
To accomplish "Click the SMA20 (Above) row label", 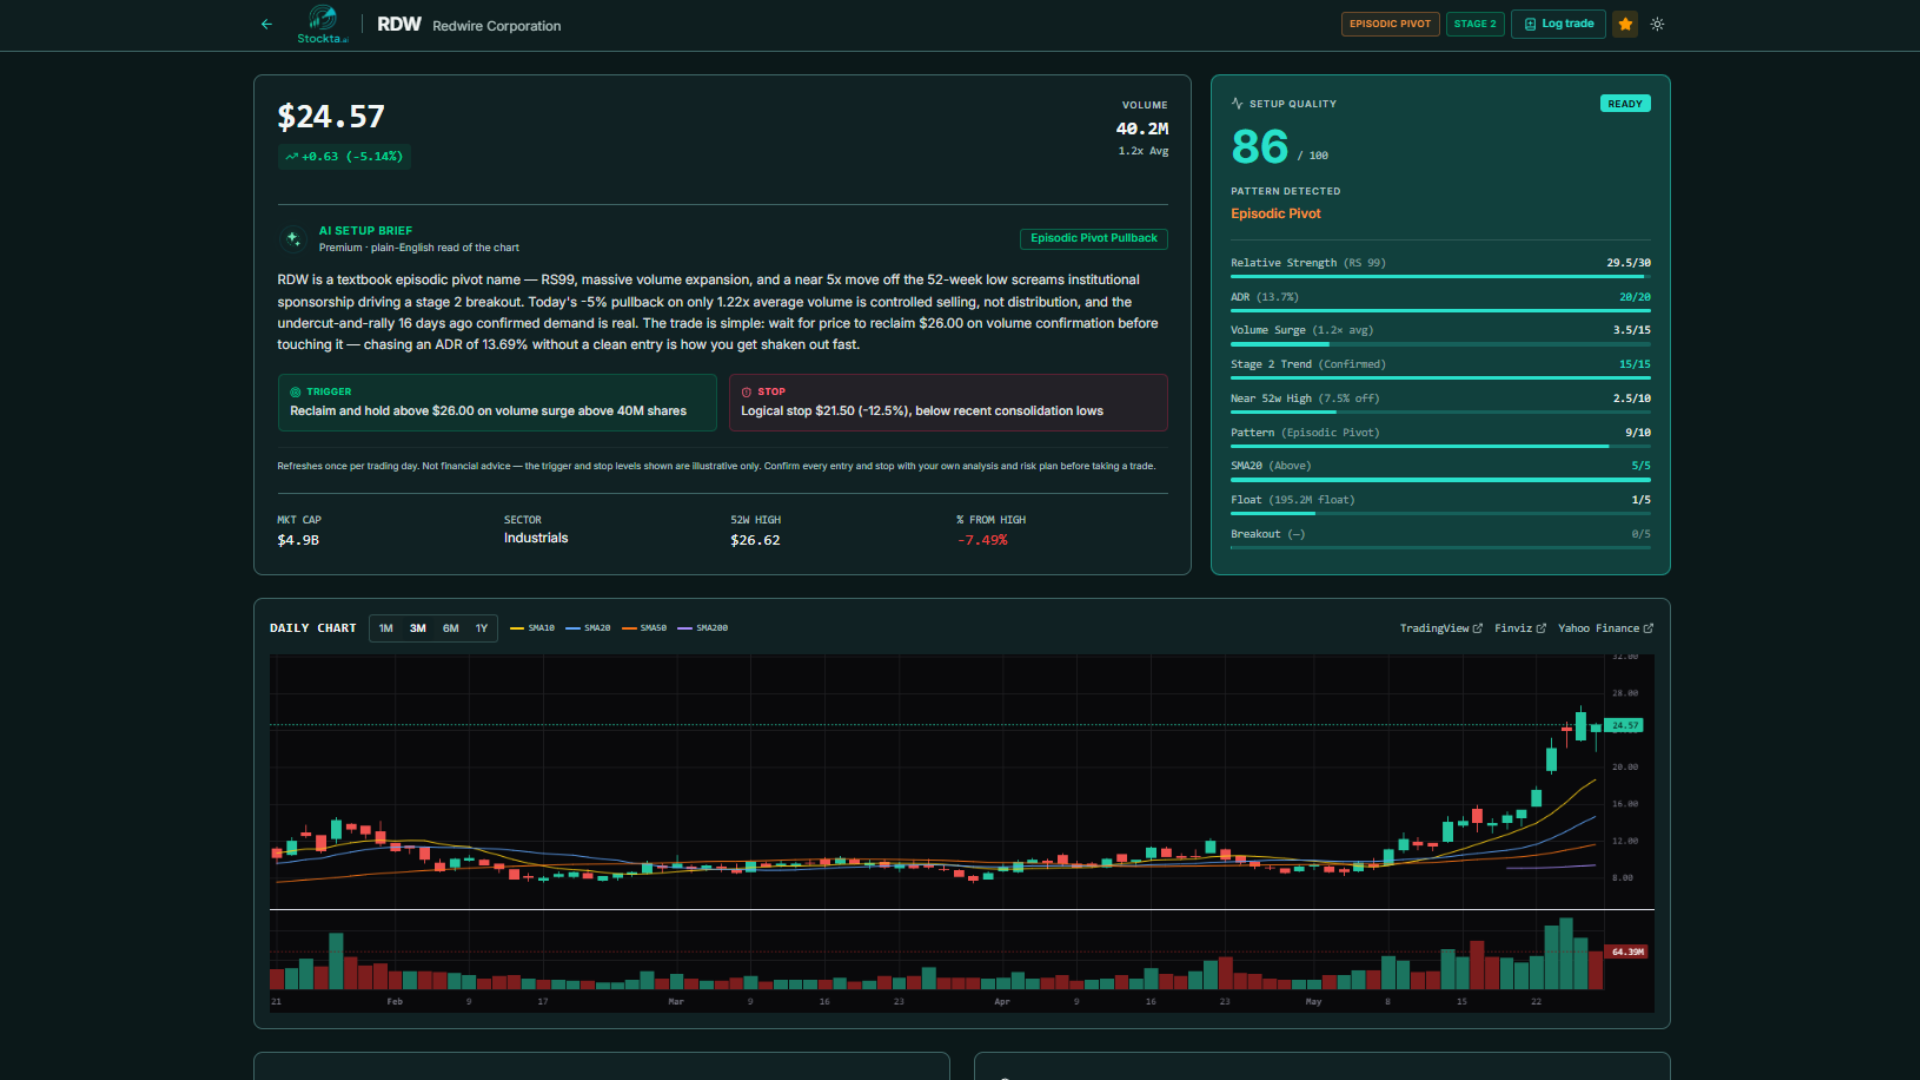I will 1271,466.
